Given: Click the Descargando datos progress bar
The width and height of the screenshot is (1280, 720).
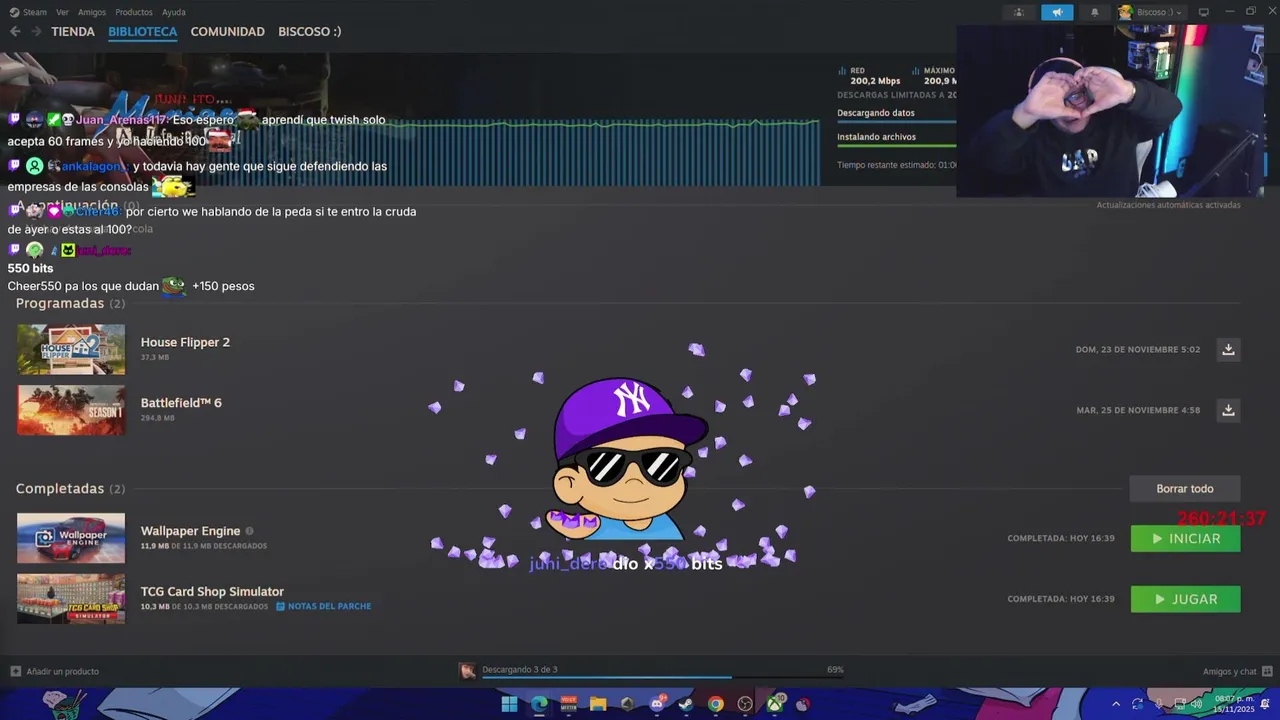Looking at the screenshot, I should point(896,123).
